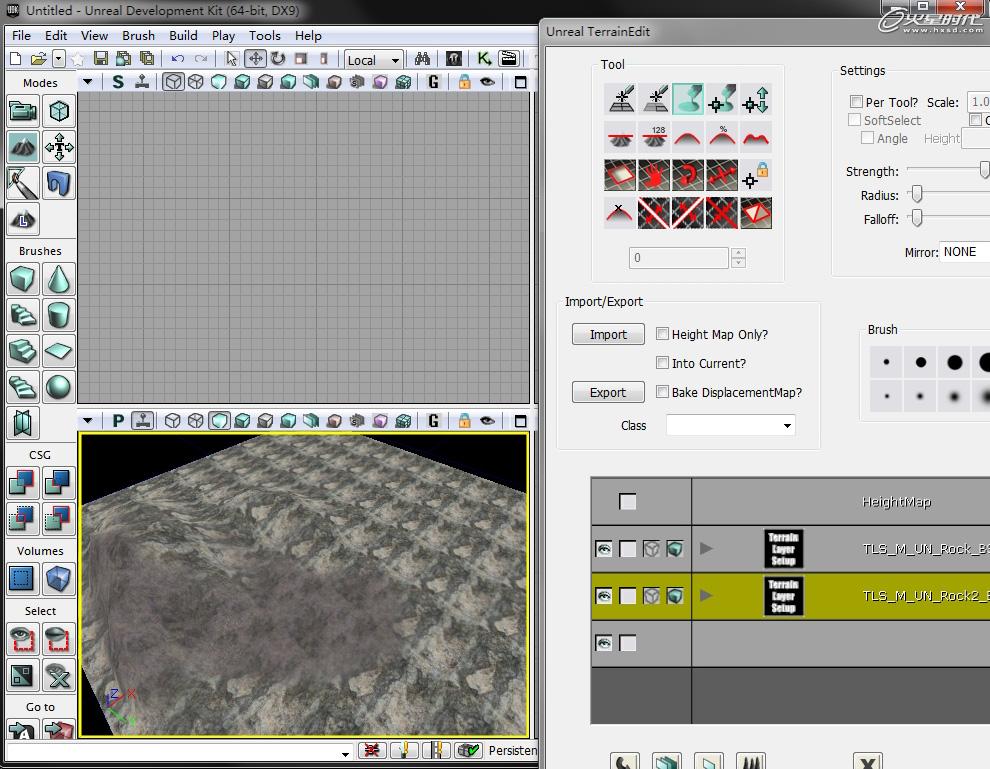The image size is (990, 769).
Task: Create a Cube builder brush
Action: pos(23,280)
